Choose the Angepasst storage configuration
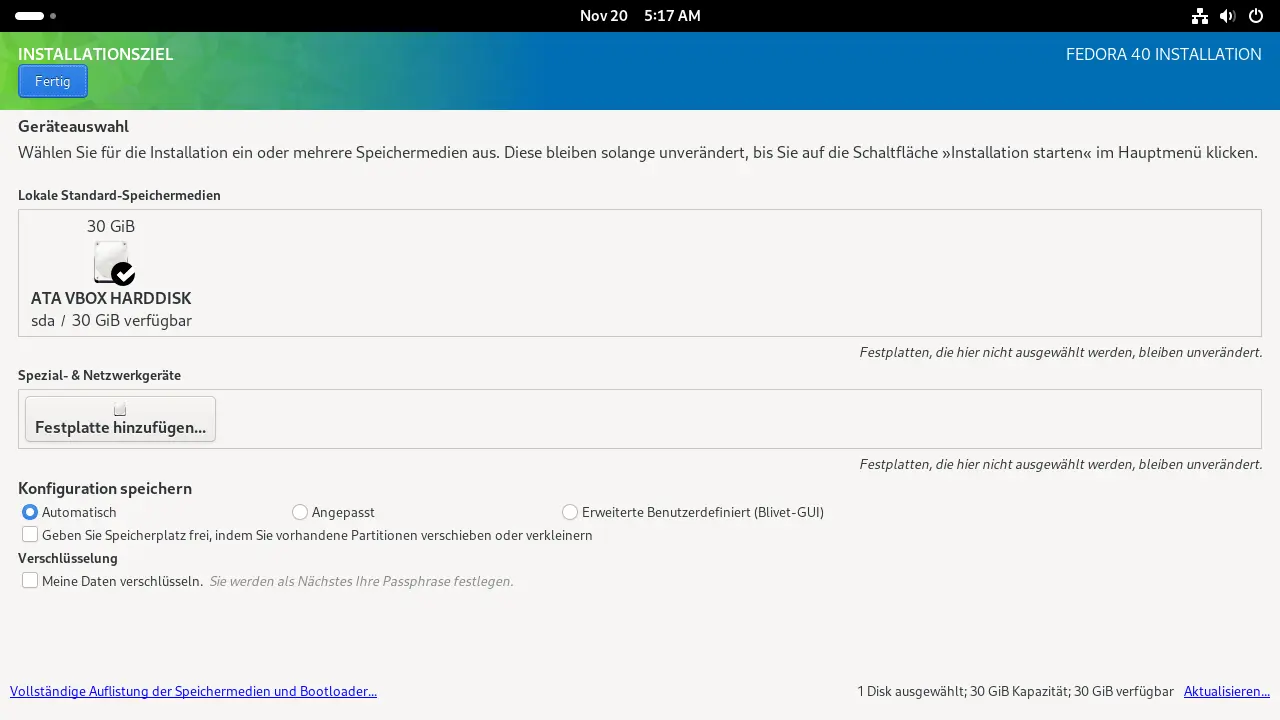Image resolution: width=1280 pixels, height=720 pixels. click(x=300, y=512)
